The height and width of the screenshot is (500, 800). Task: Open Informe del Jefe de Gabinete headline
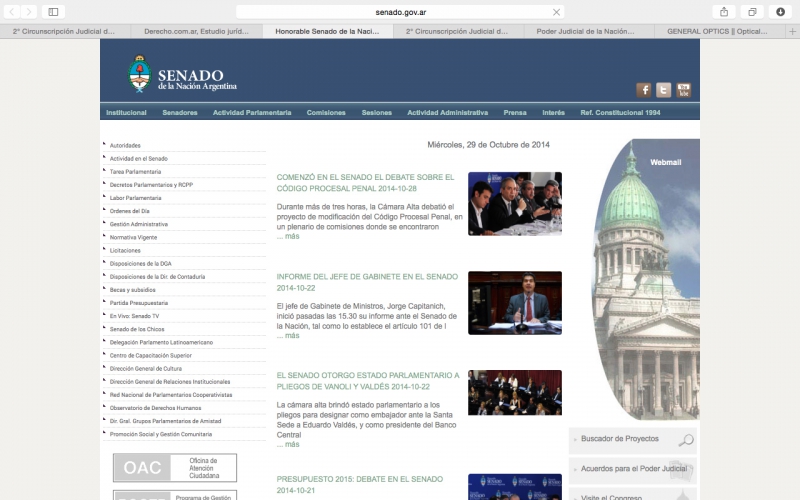coord(367,282)
